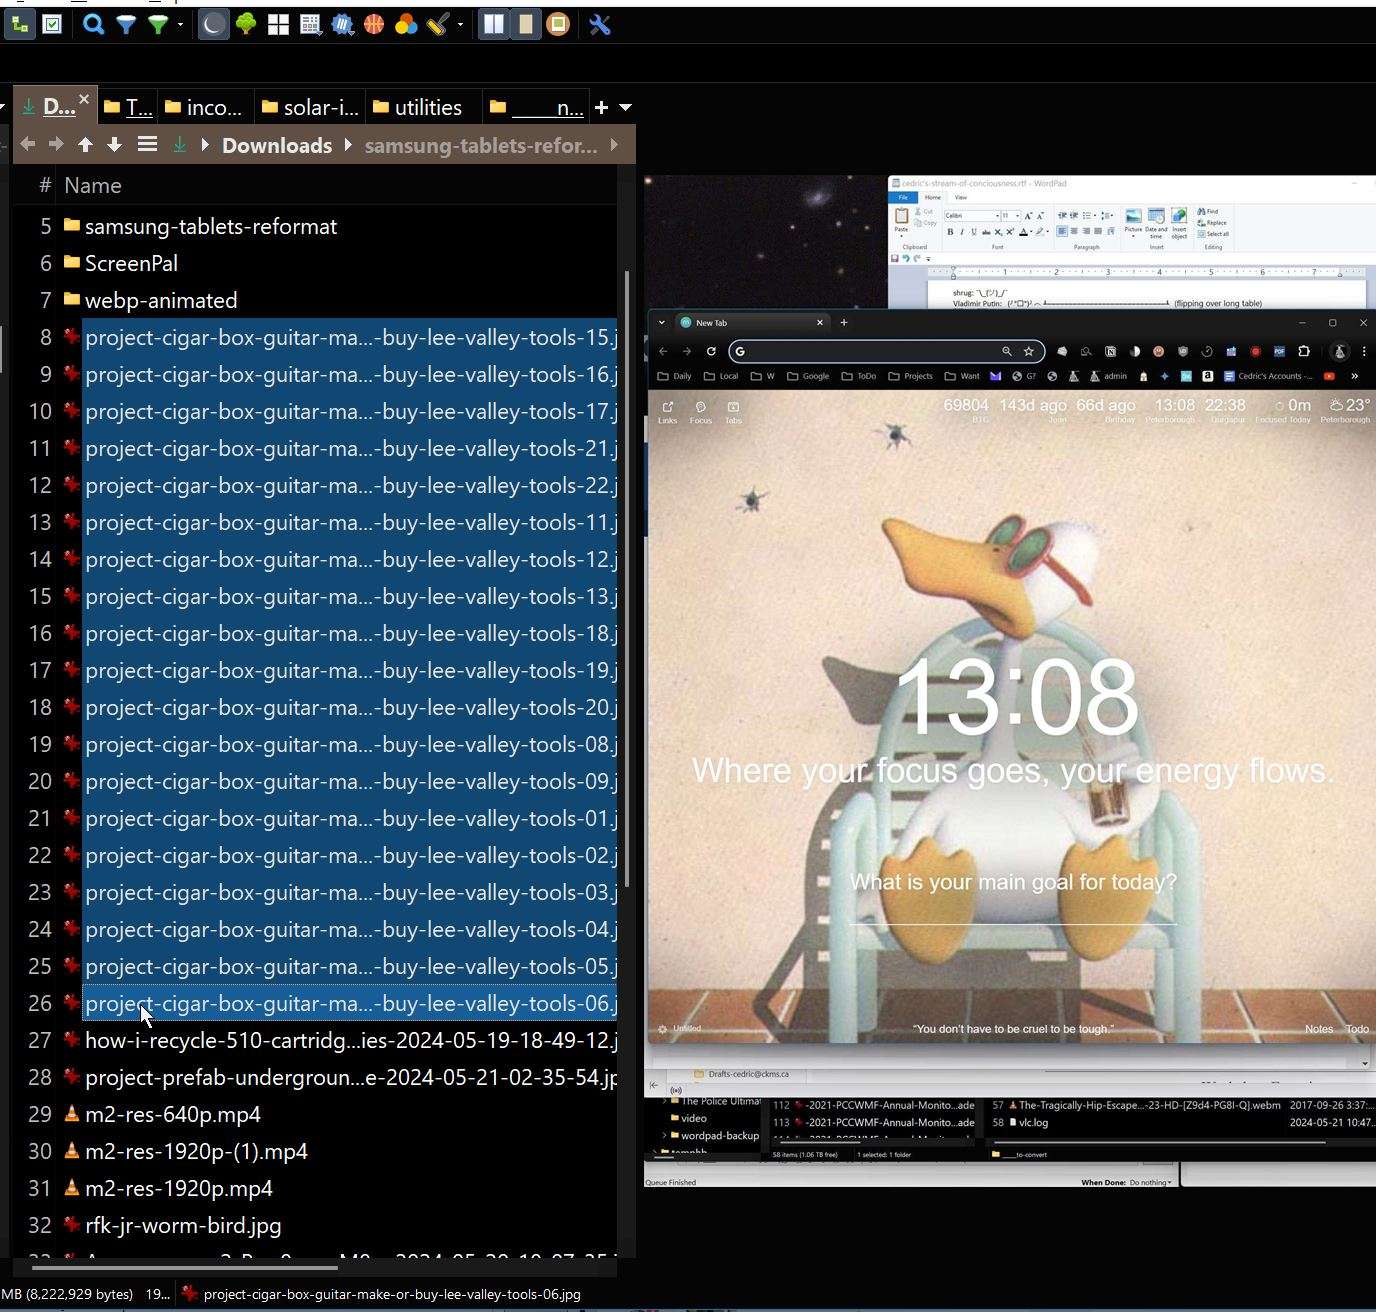This screenshot has width=1376, height=1312.
Task: Toggle dark mode with the moon icon
Action: 213,25
